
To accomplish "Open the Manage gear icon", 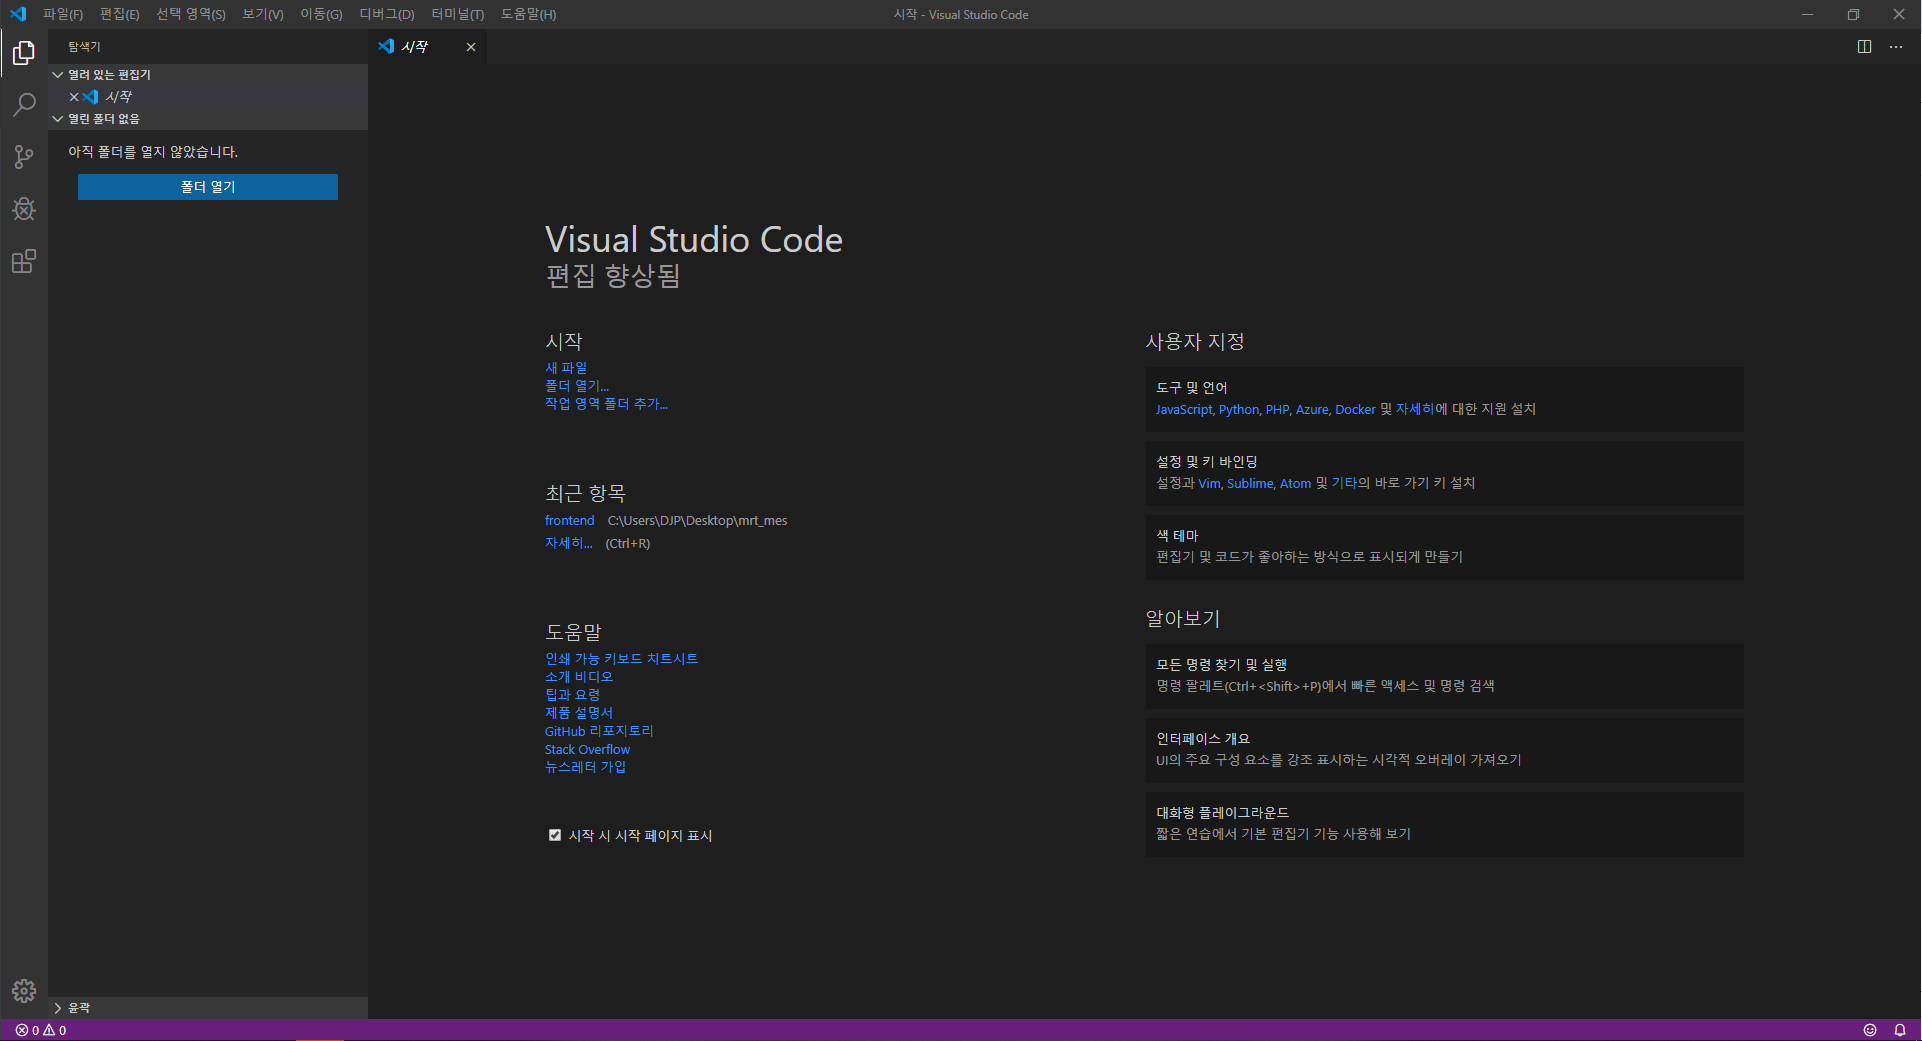I will [24, 991].
